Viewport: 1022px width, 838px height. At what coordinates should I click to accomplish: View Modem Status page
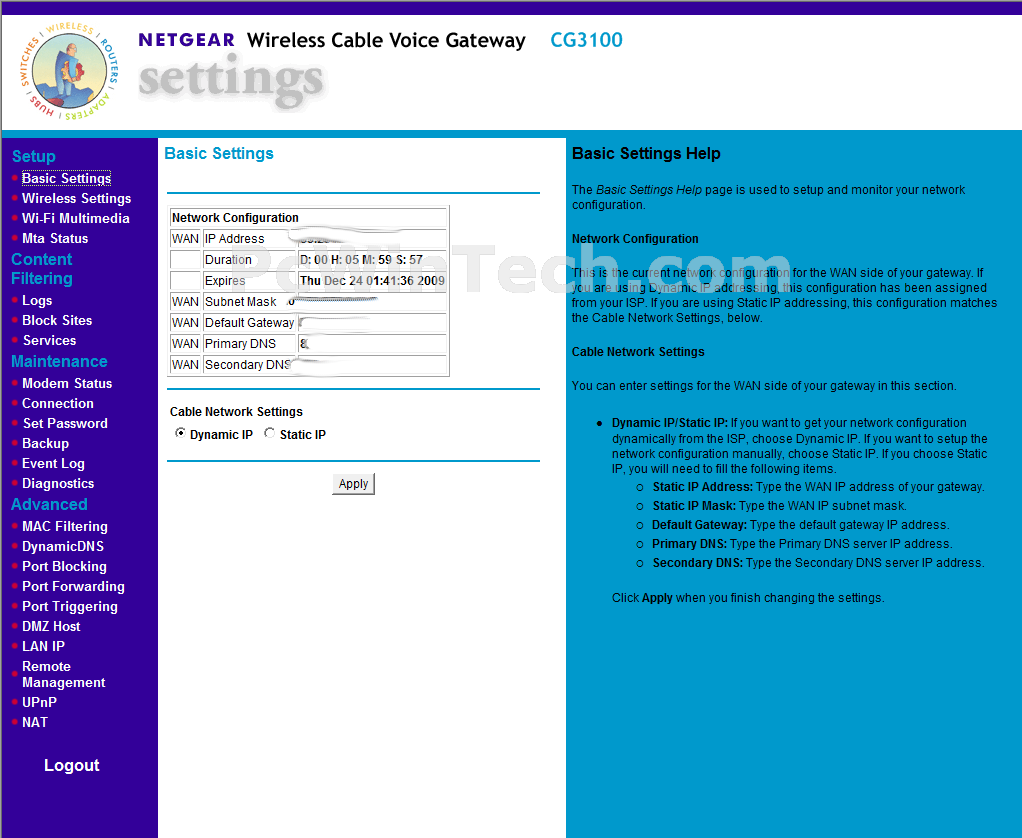point(67,383)
